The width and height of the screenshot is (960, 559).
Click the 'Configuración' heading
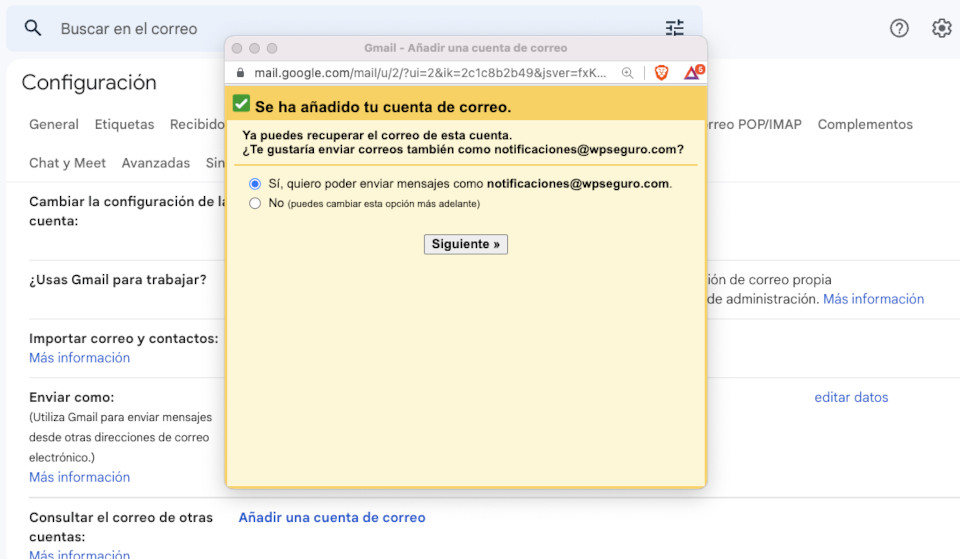(x=89, y=82)
